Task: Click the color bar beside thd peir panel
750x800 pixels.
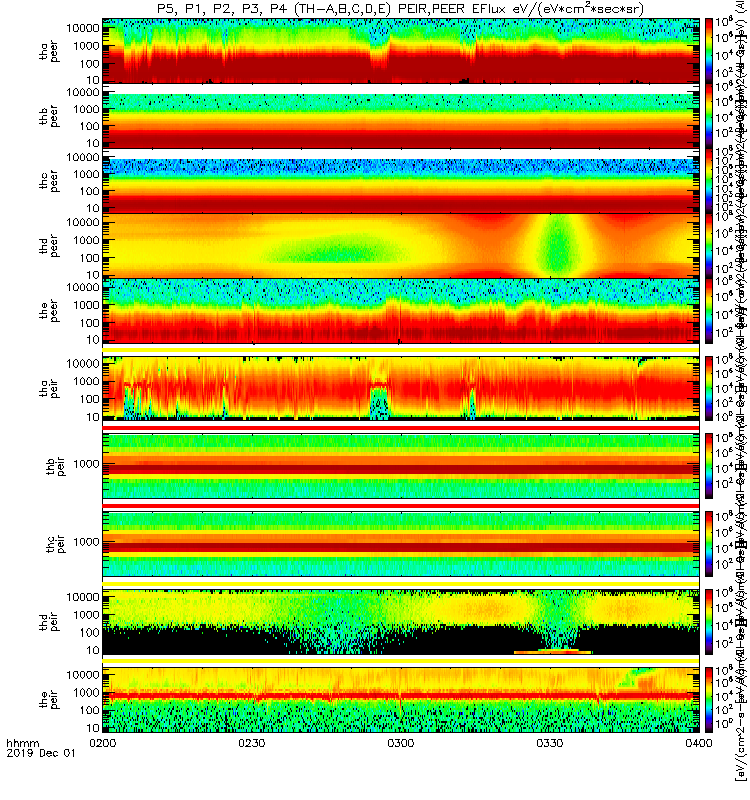Action: tap(709, 621)
